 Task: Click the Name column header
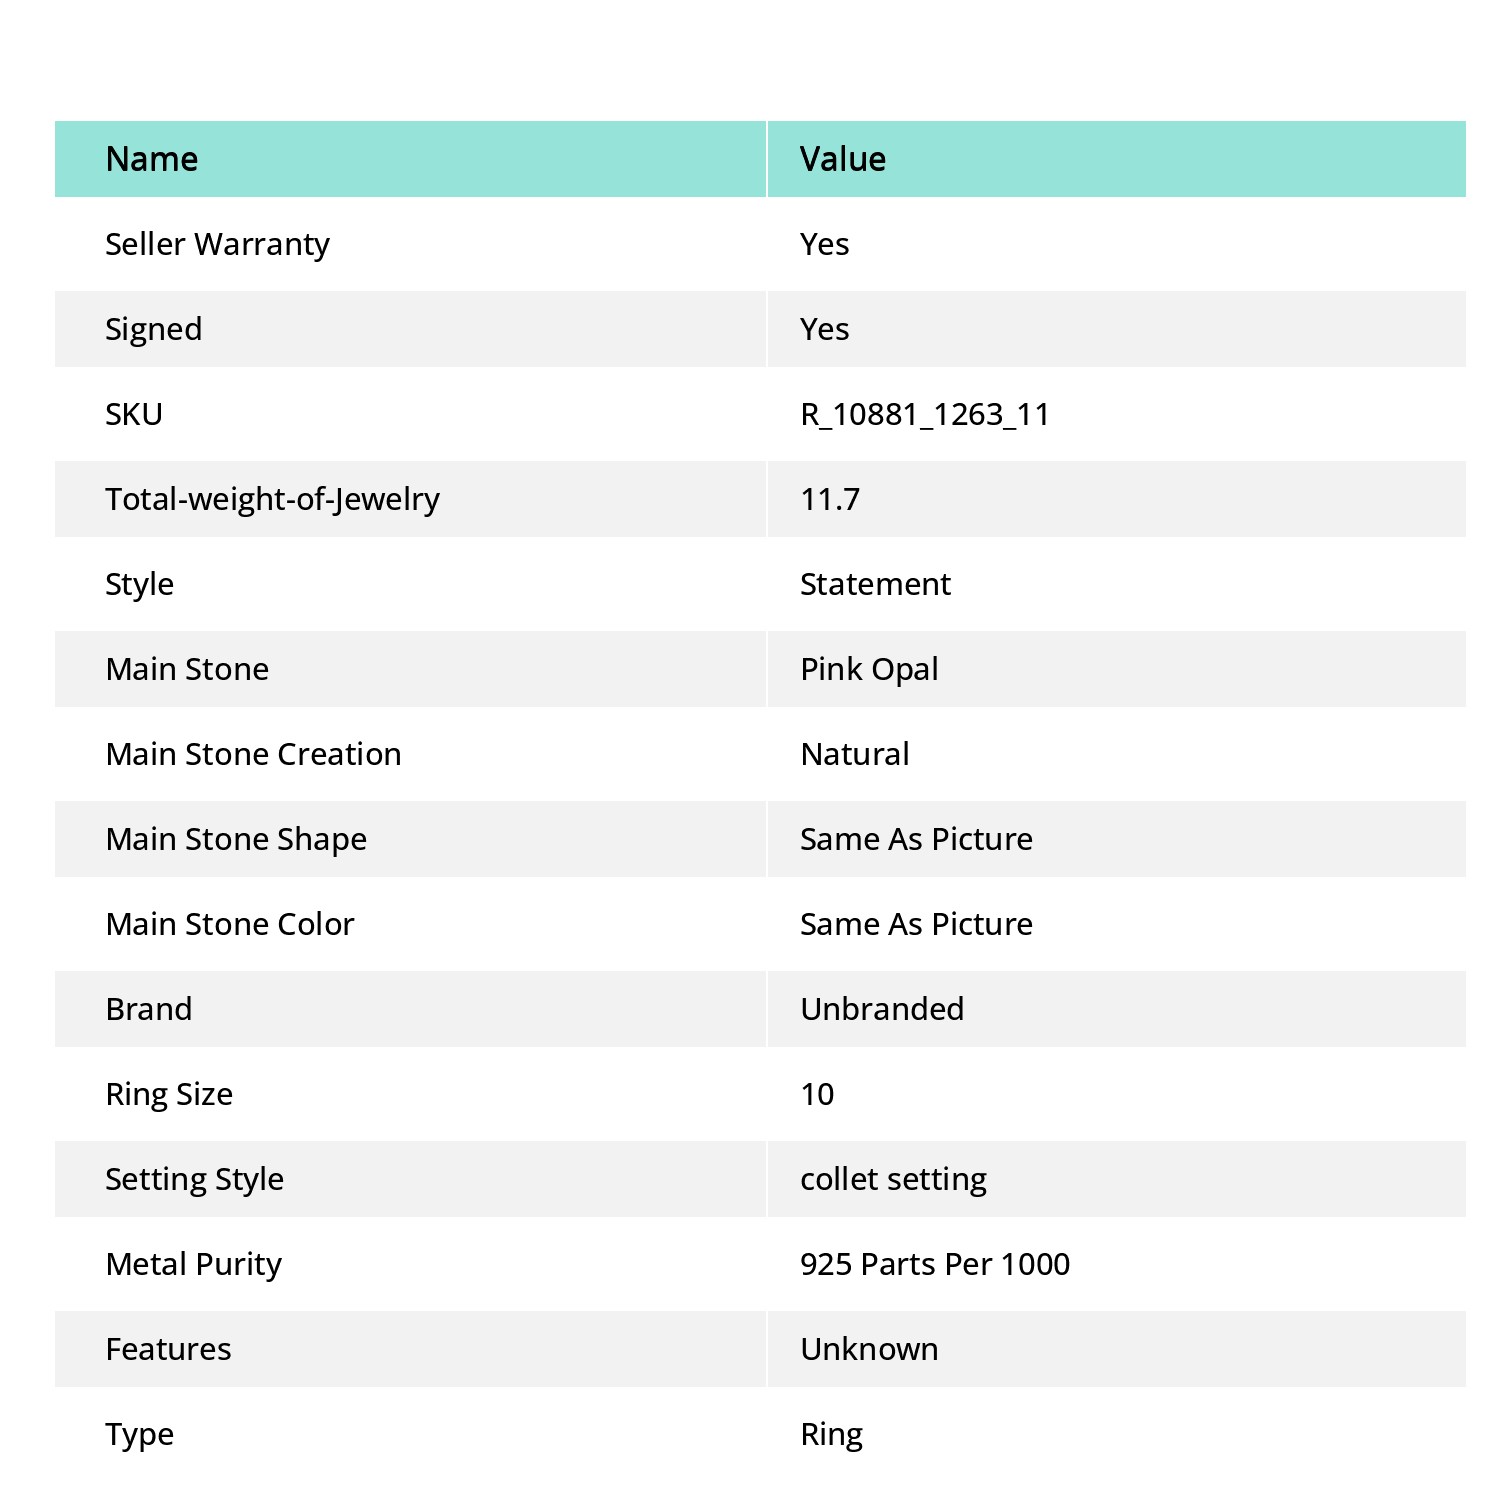pos(152,159)
